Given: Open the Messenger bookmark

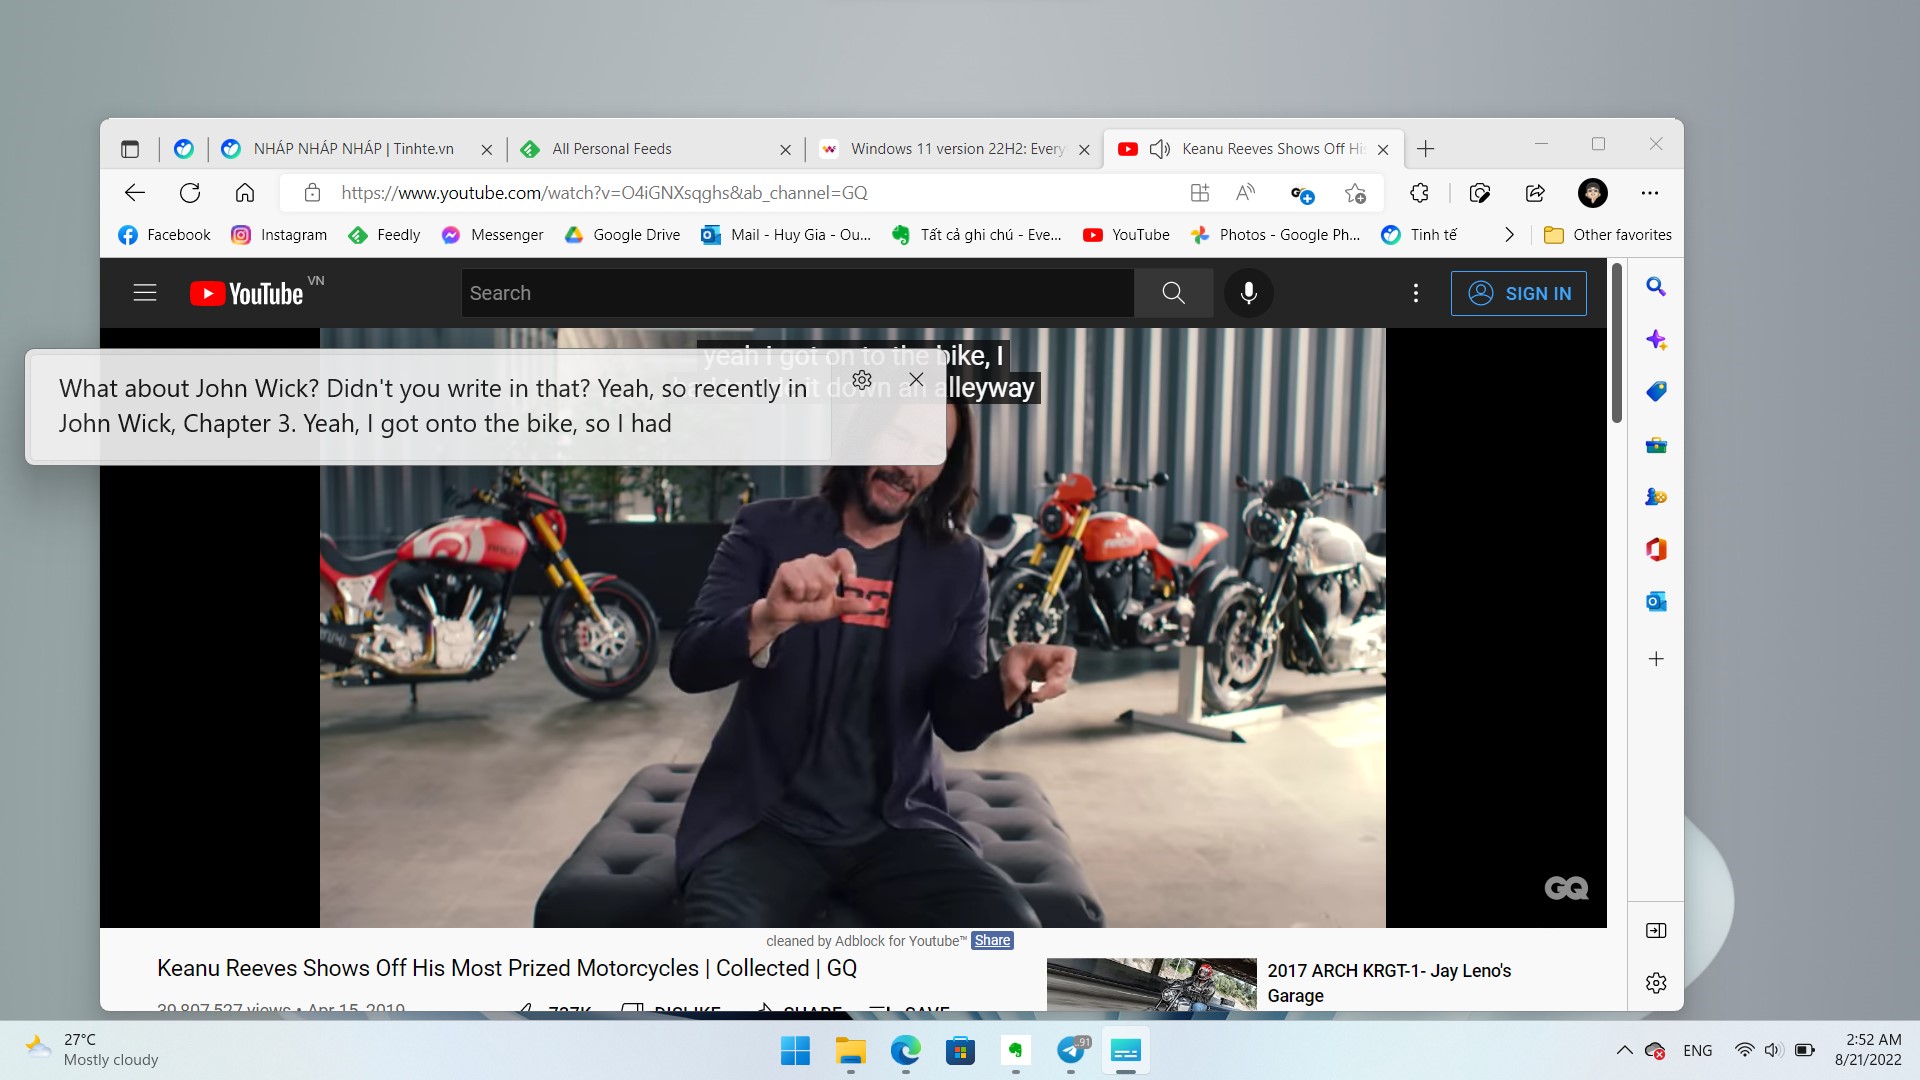Looking at the screenshot, I should (x=493, y=235).
